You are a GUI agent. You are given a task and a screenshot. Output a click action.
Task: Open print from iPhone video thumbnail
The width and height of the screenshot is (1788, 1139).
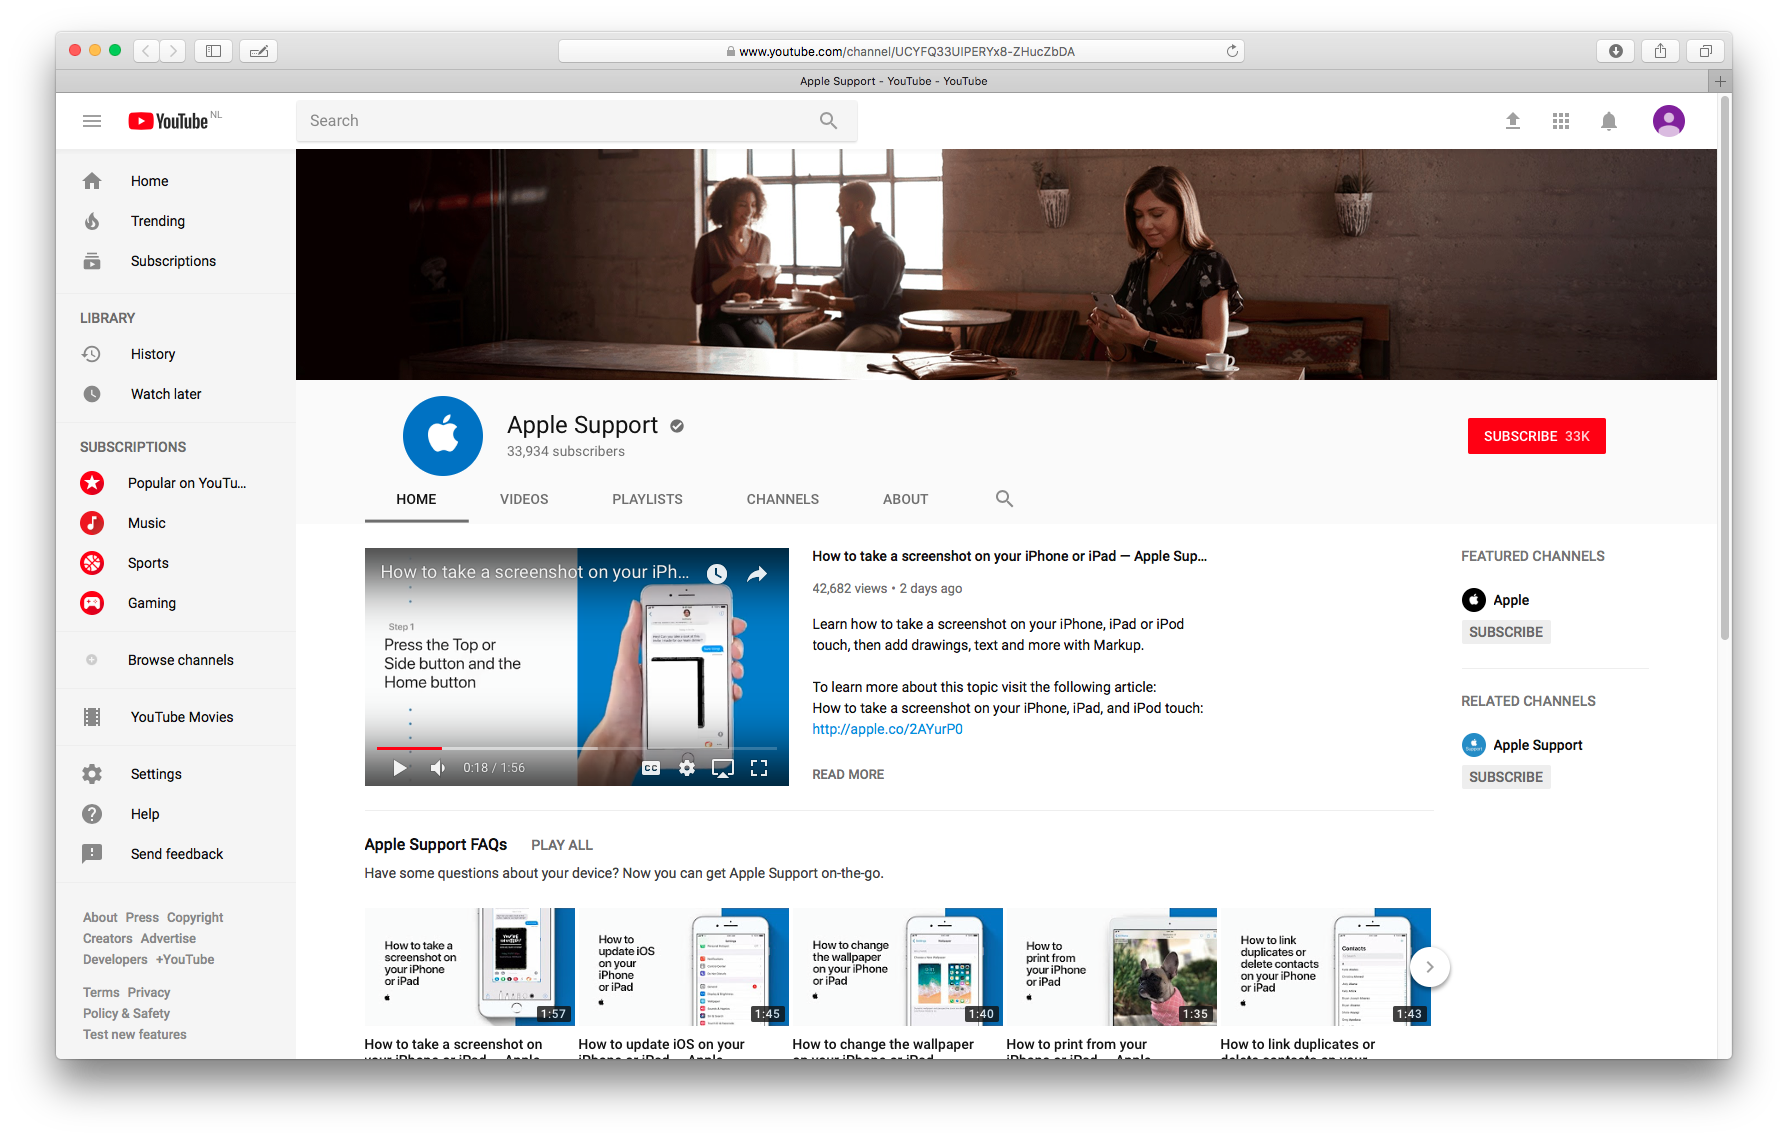tap(1111, 967)
